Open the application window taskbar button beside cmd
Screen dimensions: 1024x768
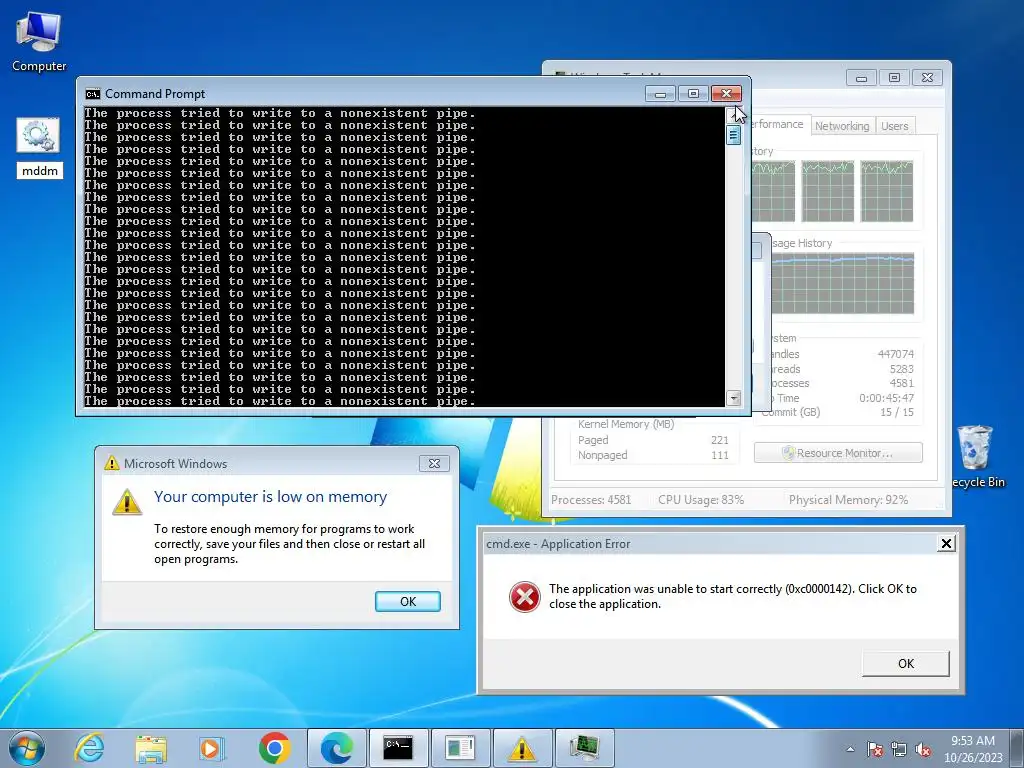click(460, 748)
